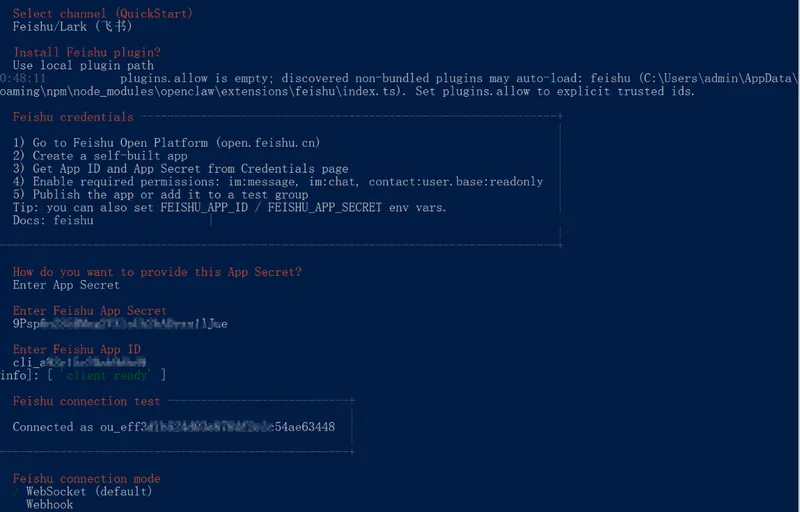Click the "Feishu connection test" box title

coord(86,401)
